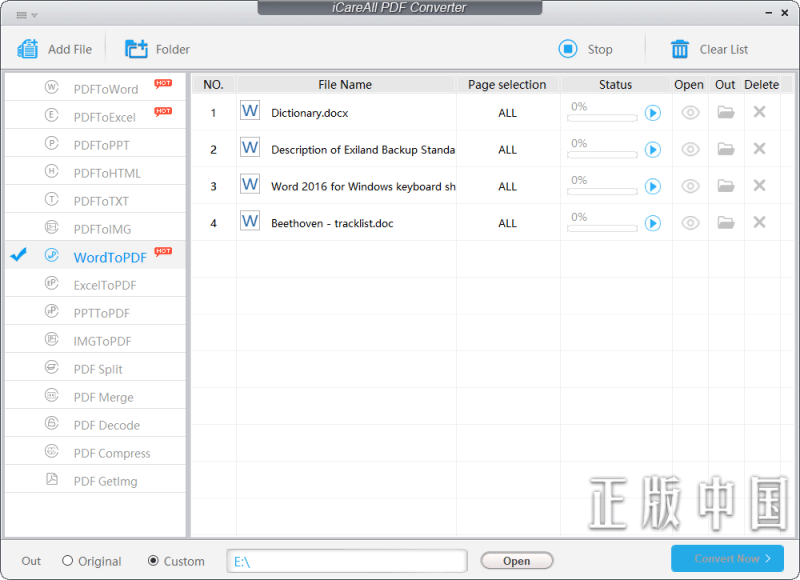Screen dimensions: 800x580
Task: Start converting Dictionary.docx with play button
Action: (x=653, y=113)
